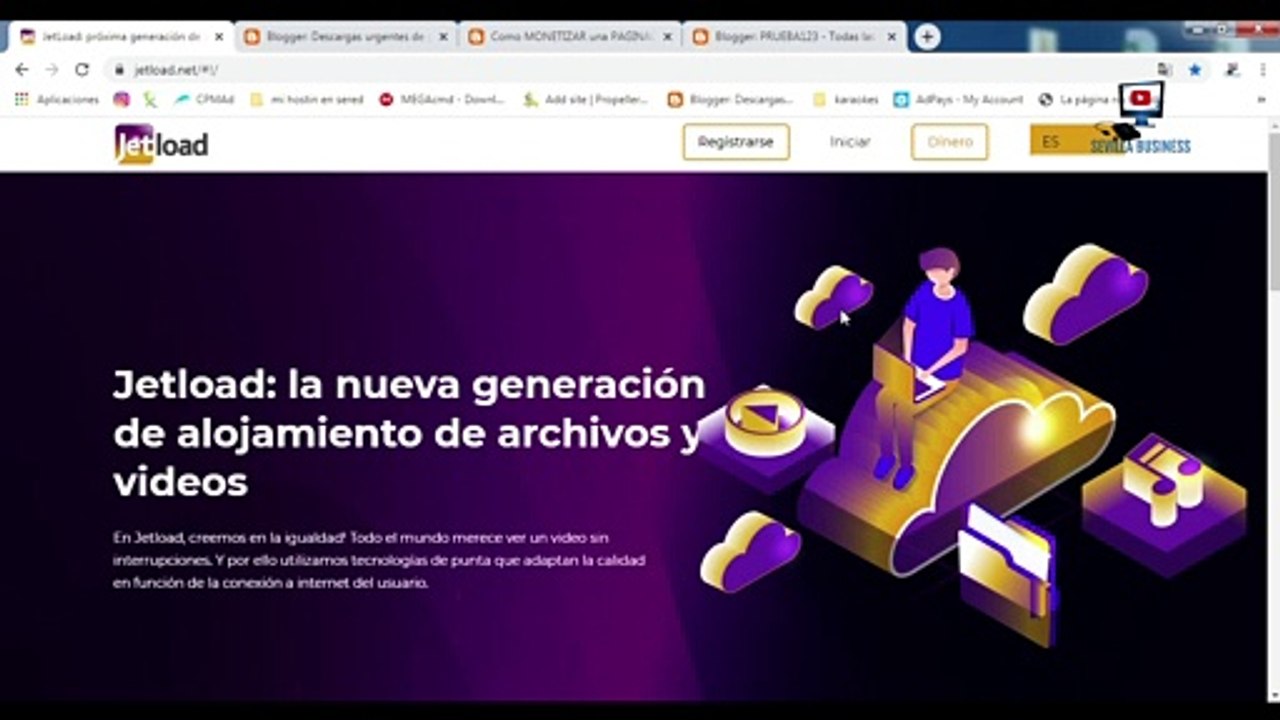Switch to Blogger: PRUEBA123 tab

pyautogui.click(x=795, y=37)
